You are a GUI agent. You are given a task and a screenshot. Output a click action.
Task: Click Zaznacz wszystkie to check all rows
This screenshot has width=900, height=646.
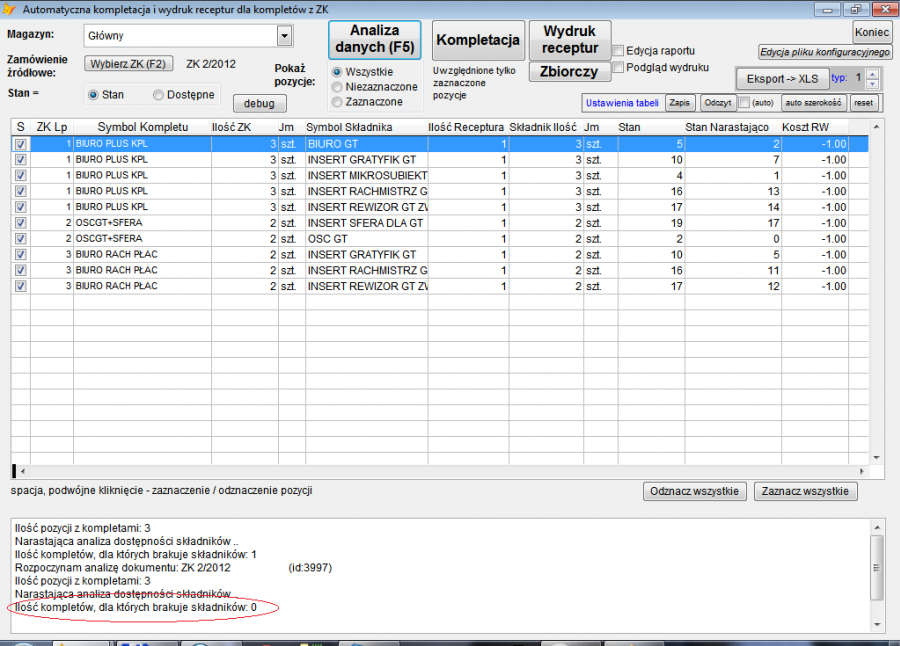pos(805,492)
